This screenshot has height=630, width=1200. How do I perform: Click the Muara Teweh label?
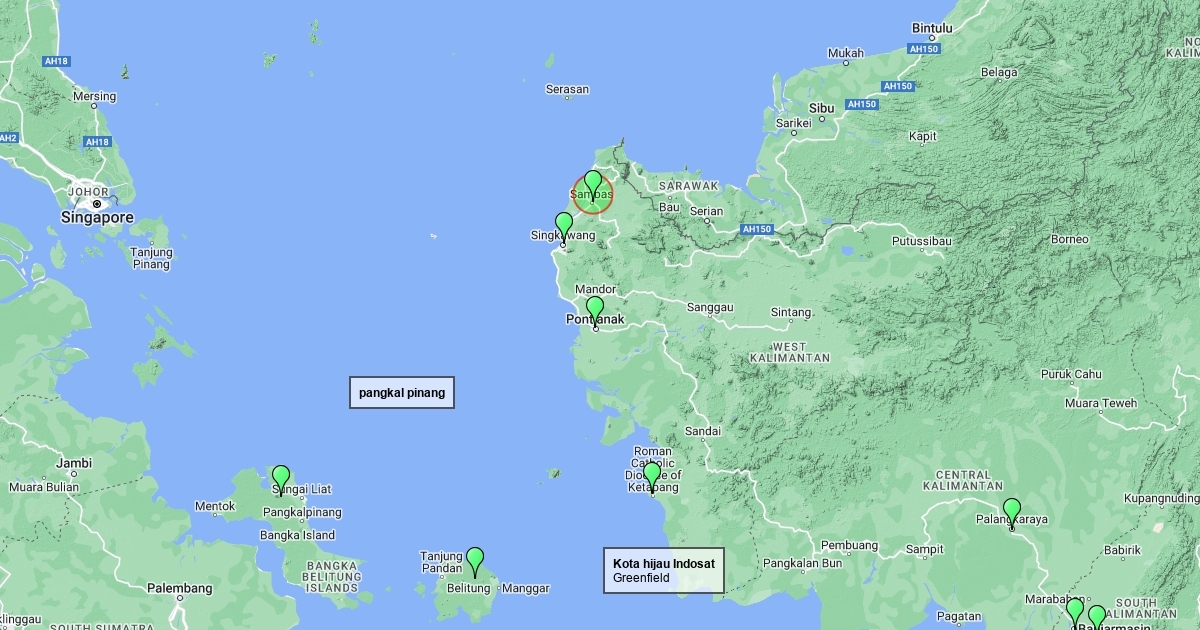[x=1101, y=404]
